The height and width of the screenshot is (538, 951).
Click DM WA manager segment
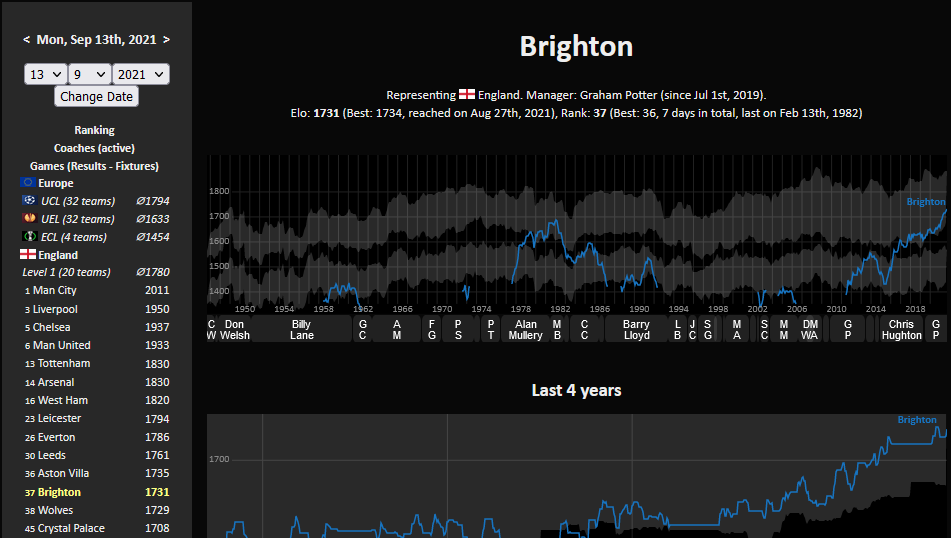pos(810,329)
